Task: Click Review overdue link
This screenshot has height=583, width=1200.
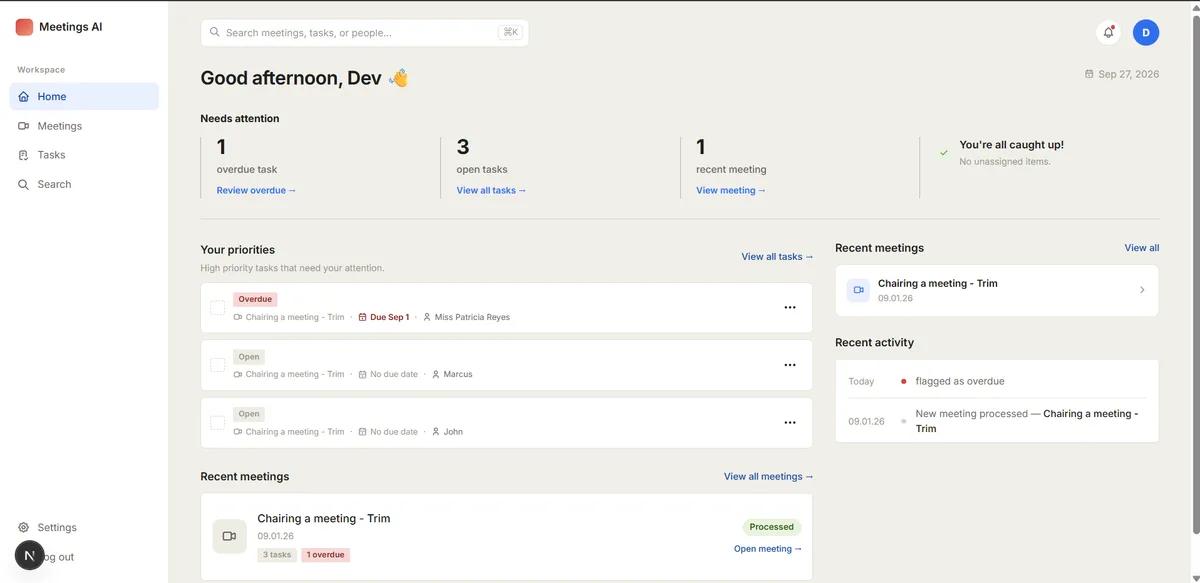Action: [257, 190]
